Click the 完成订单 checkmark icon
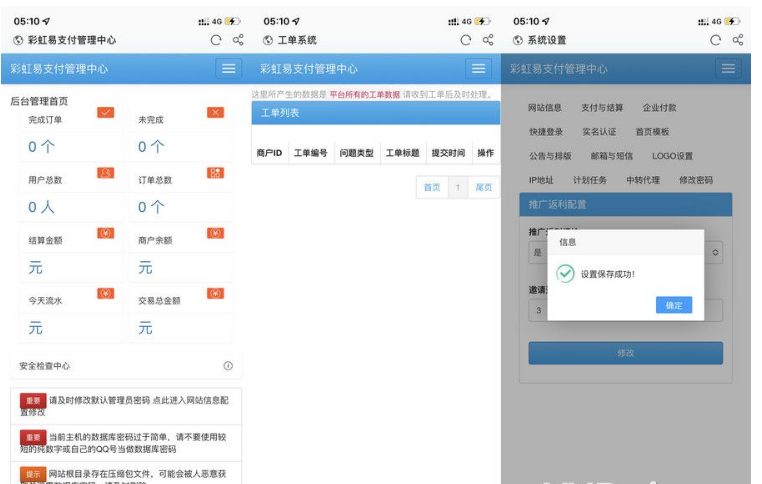Screen dimensions: 762x484 point(105,113)
